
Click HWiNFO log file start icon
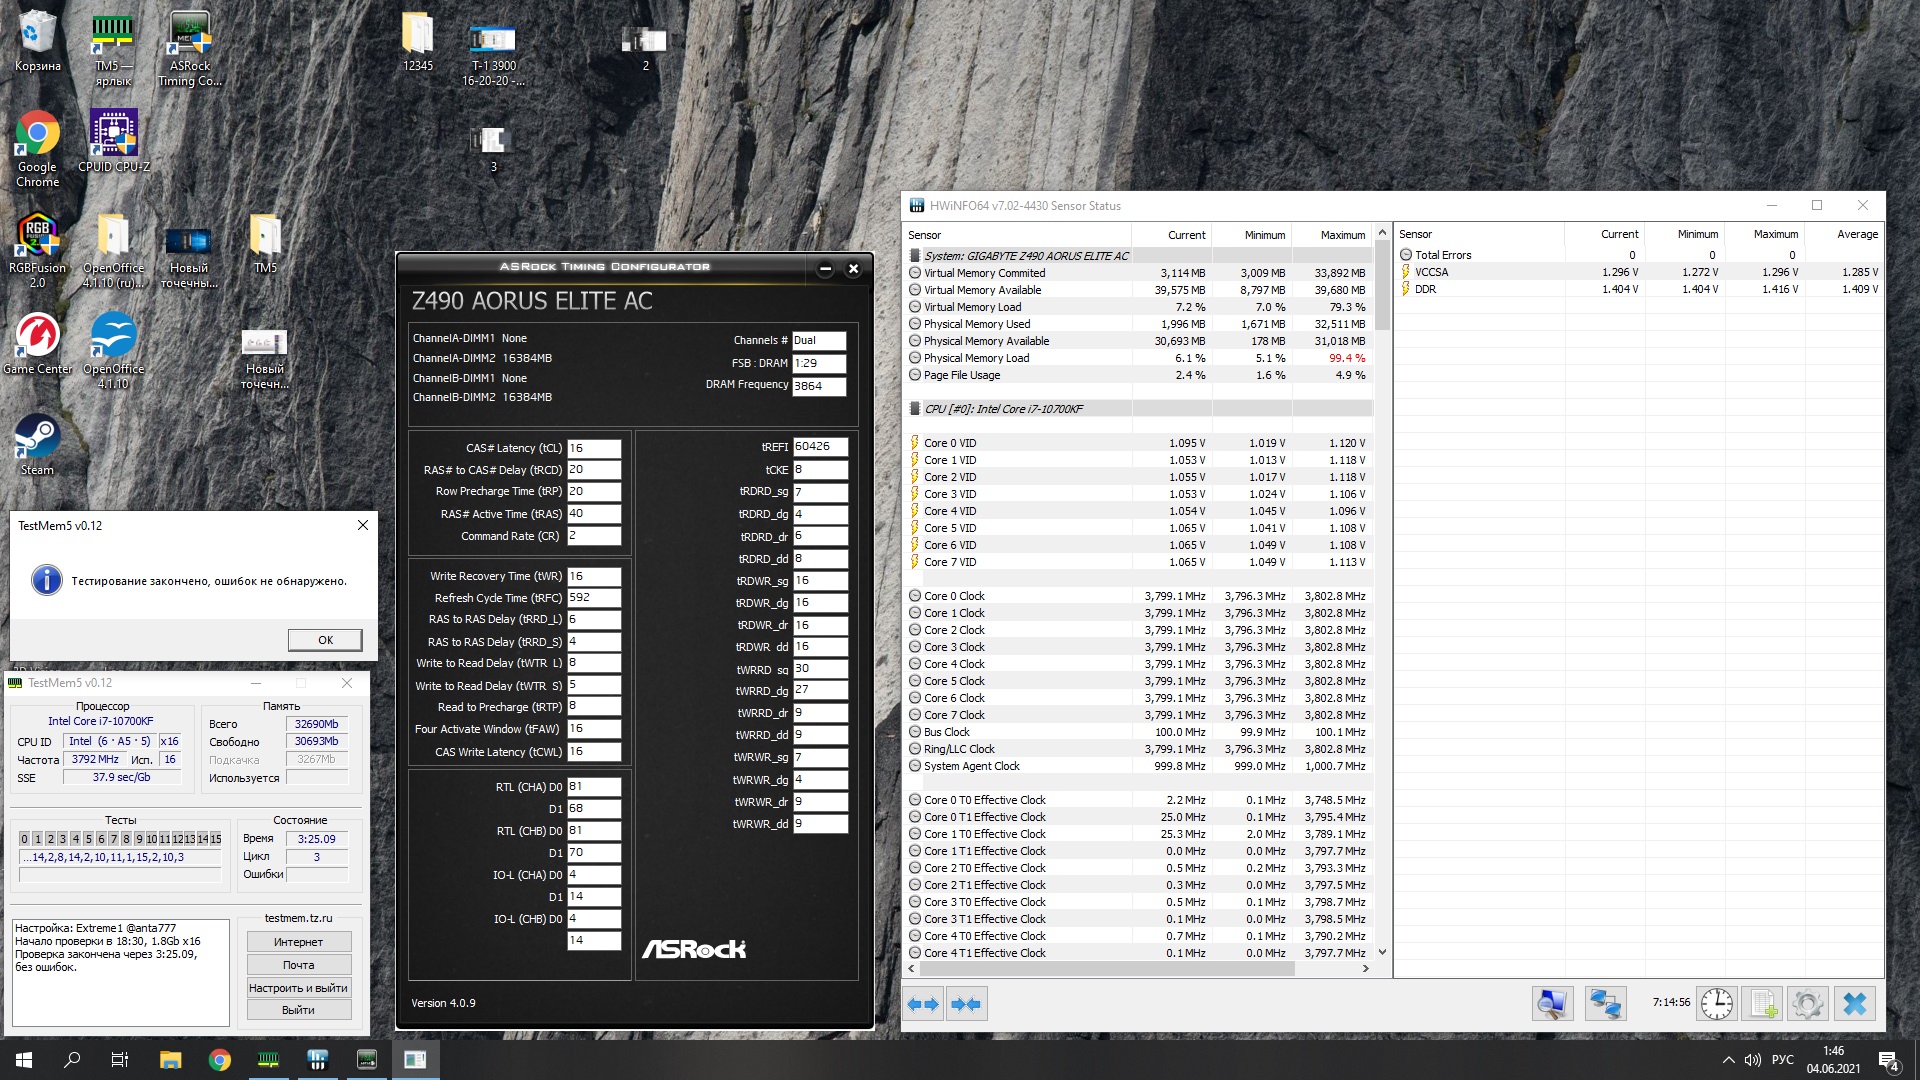[x=1762, y=1003]
